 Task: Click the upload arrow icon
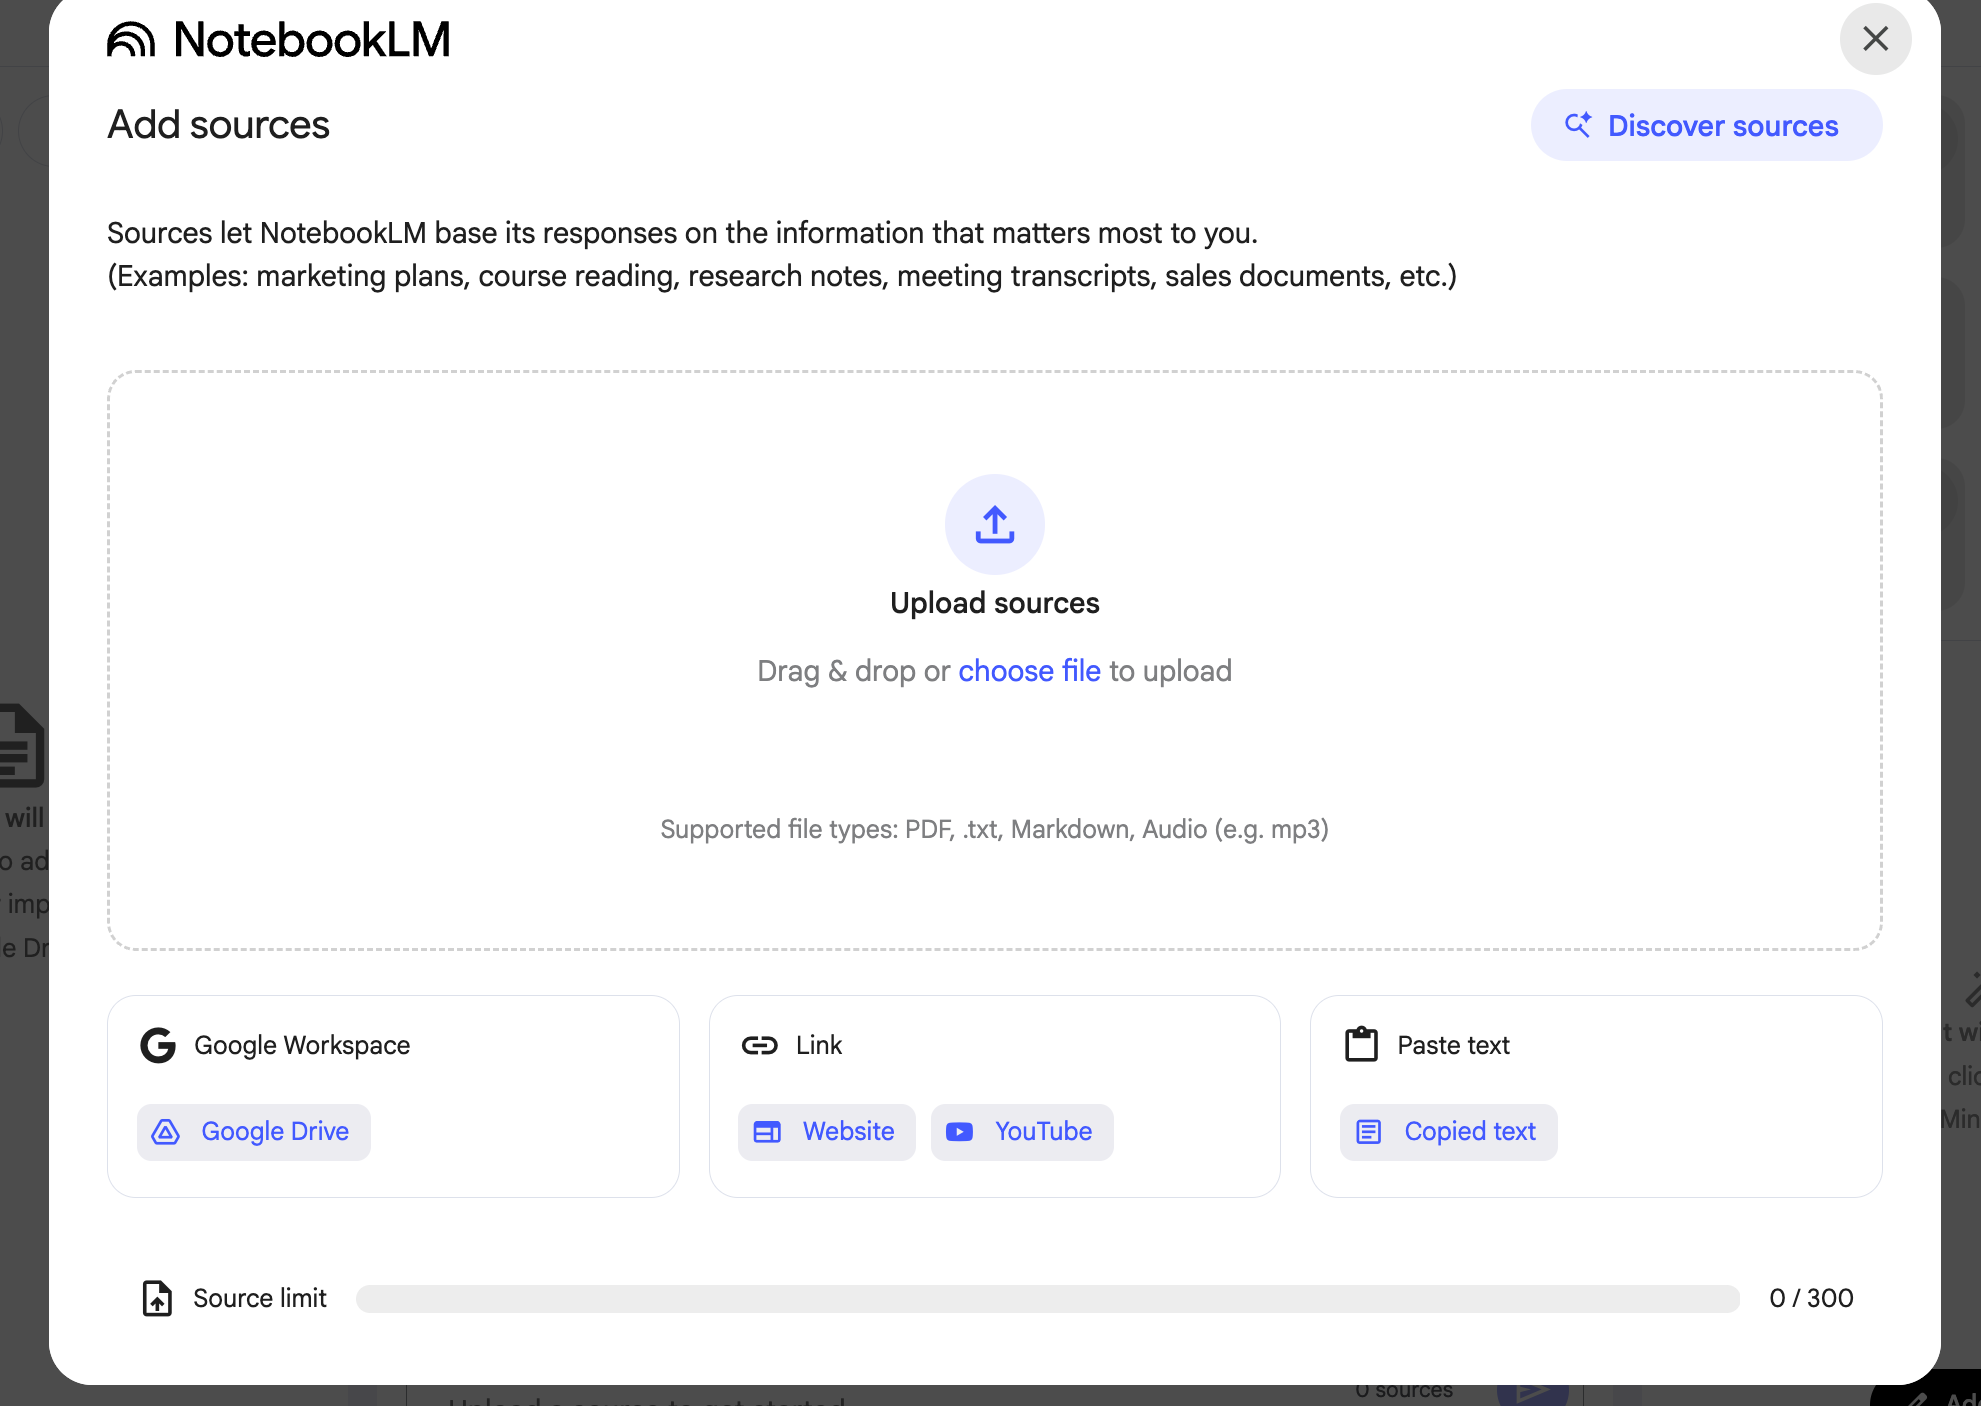coord(994,524)
